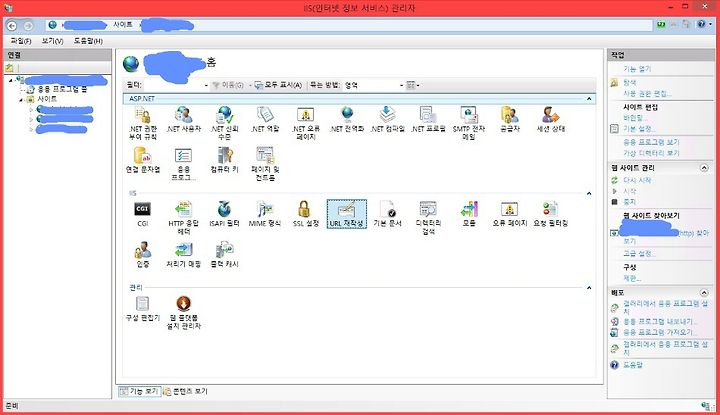The height and width of the screenshot is (415, 720).
Task: Select the 사이트 node in the tree
Action: point(47,99)
